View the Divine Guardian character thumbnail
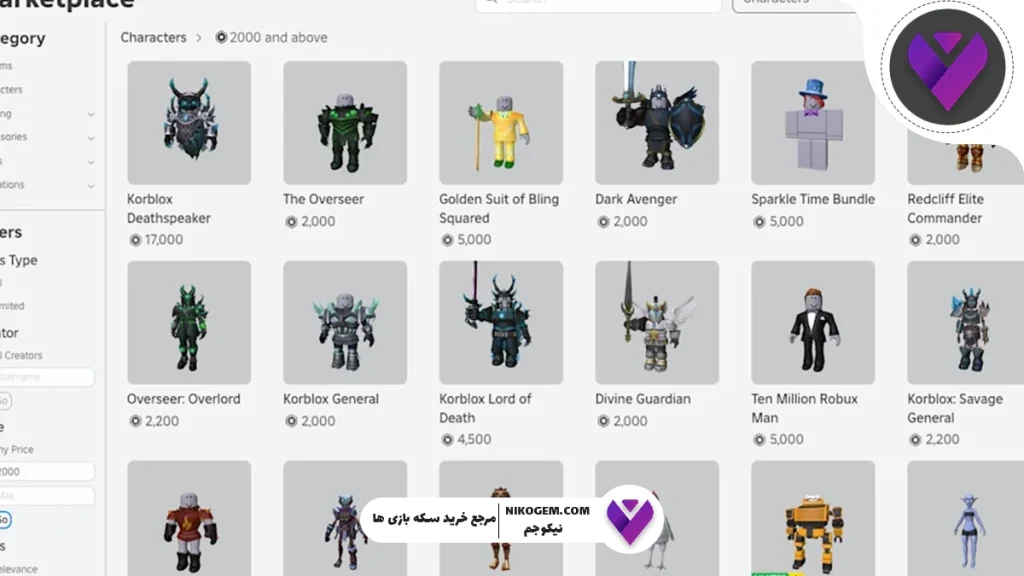 point(657,323)
